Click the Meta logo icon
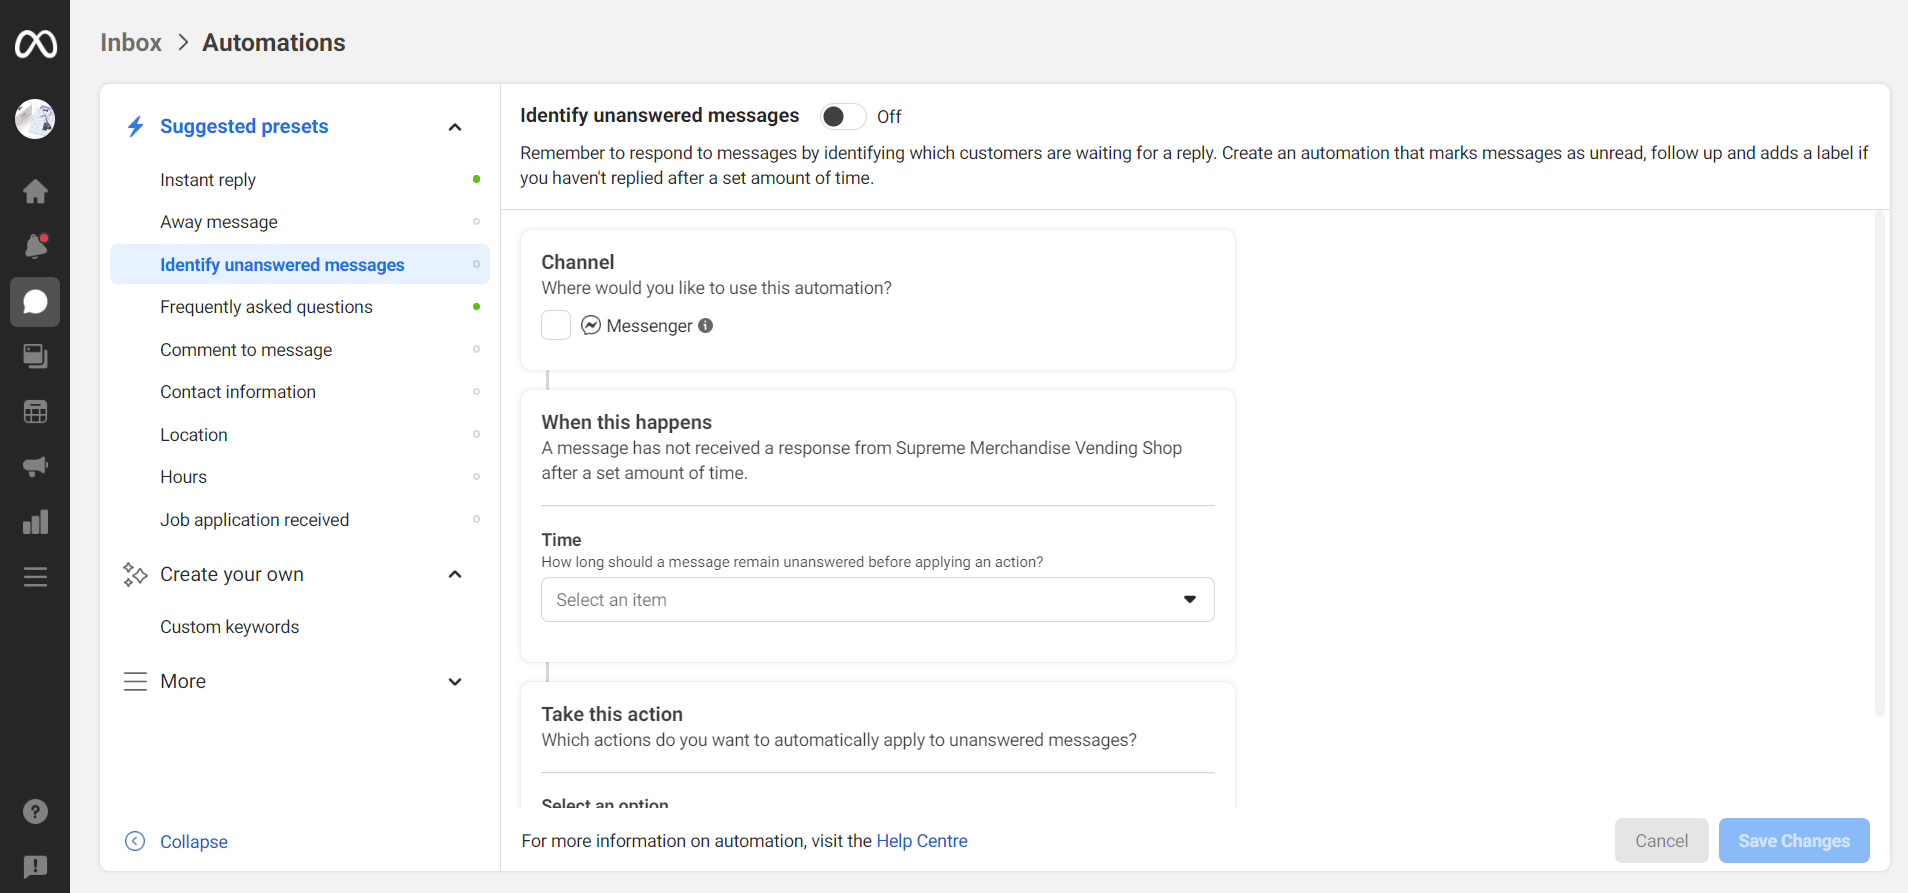Screen dimensions: 1908x893 tap(35, 44)
